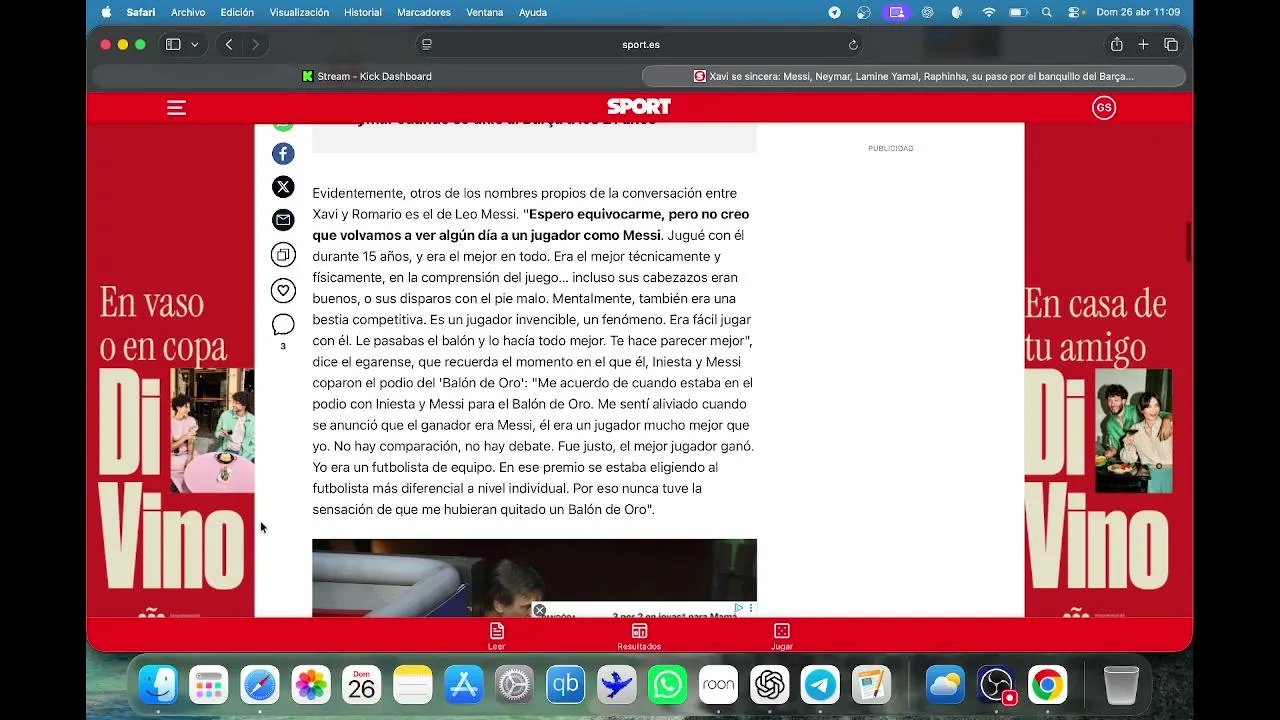Open Trash from the Dock
The image size is (1280, 720).
point(1121,685)
